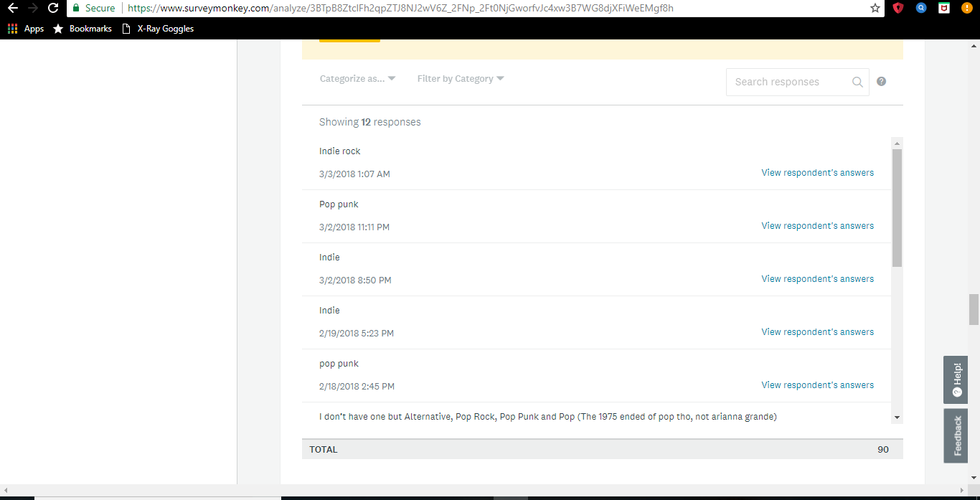Select the long 'I don't have one but Alternative' response
The image size is (980, 500).
coord(548,416)
